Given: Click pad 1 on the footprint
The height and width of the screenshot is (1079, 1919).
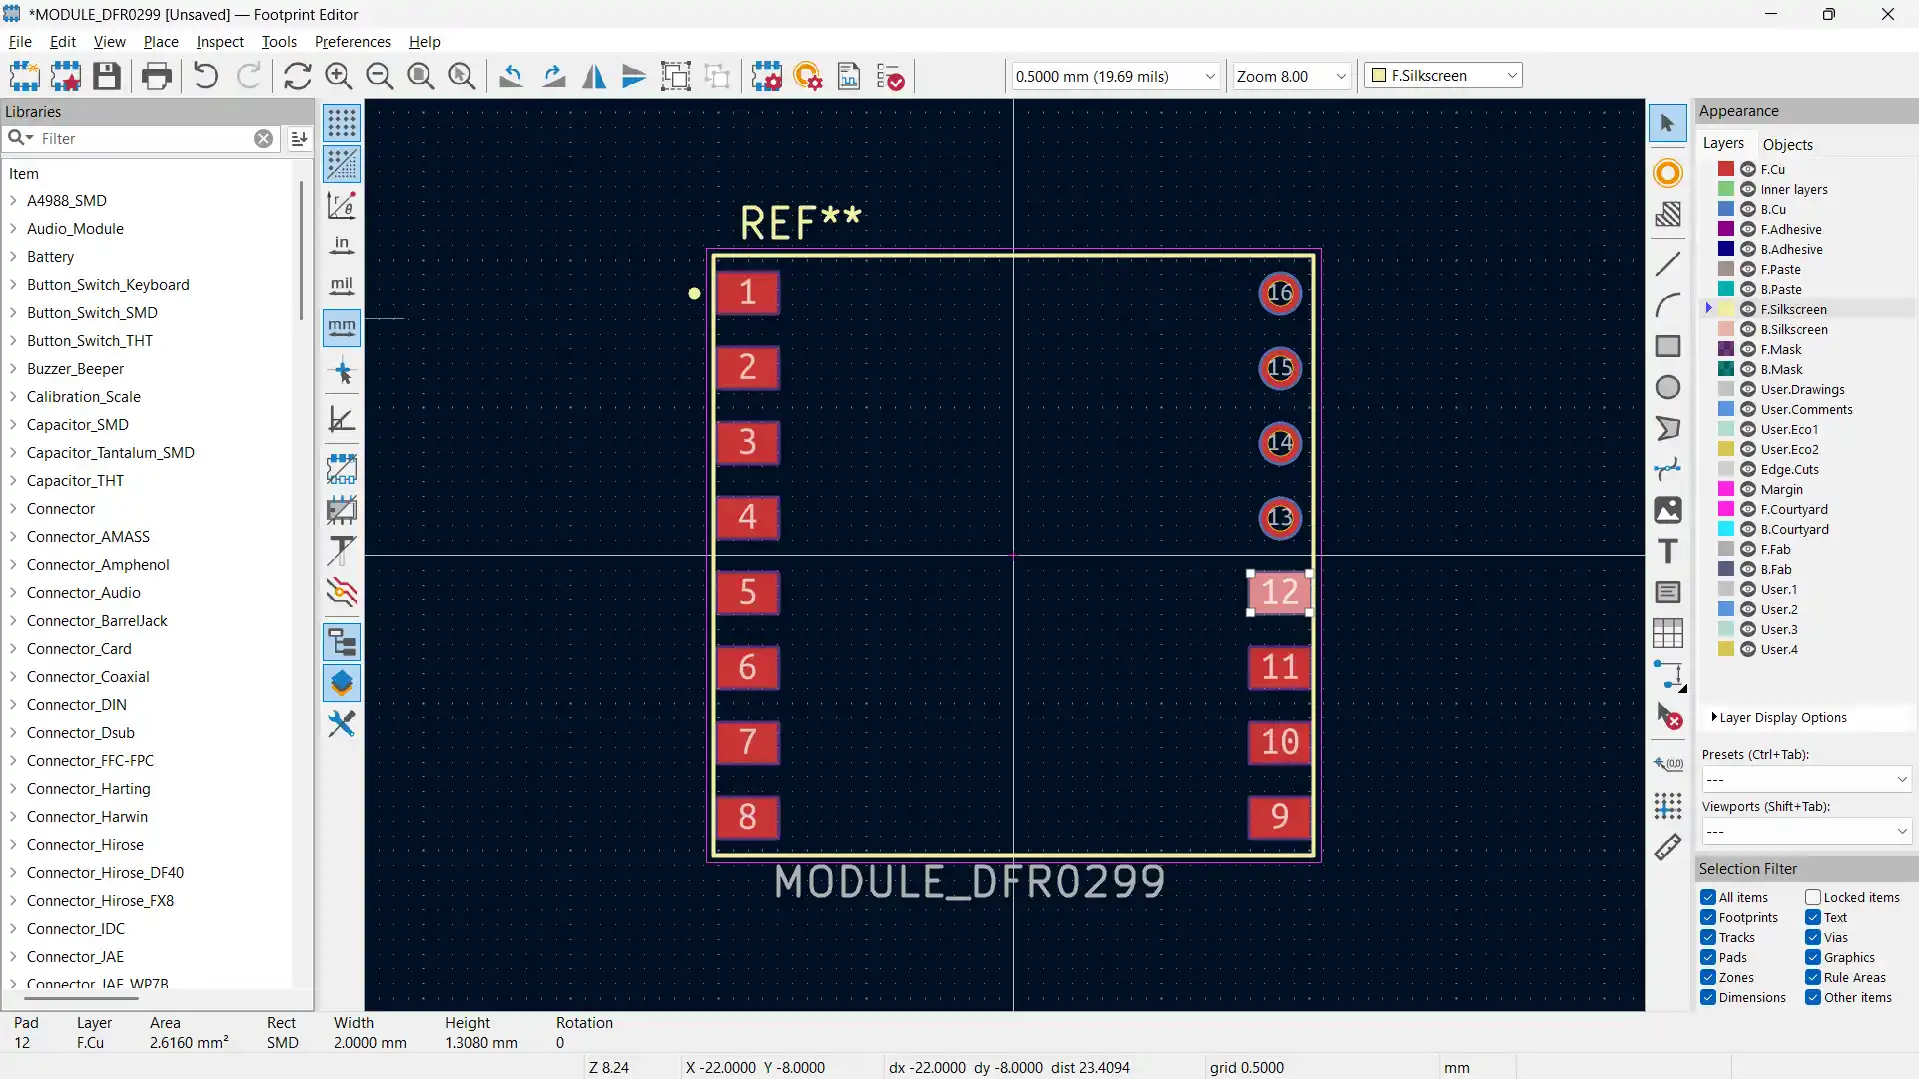Looking at the screenshot, I should [748, 293].
